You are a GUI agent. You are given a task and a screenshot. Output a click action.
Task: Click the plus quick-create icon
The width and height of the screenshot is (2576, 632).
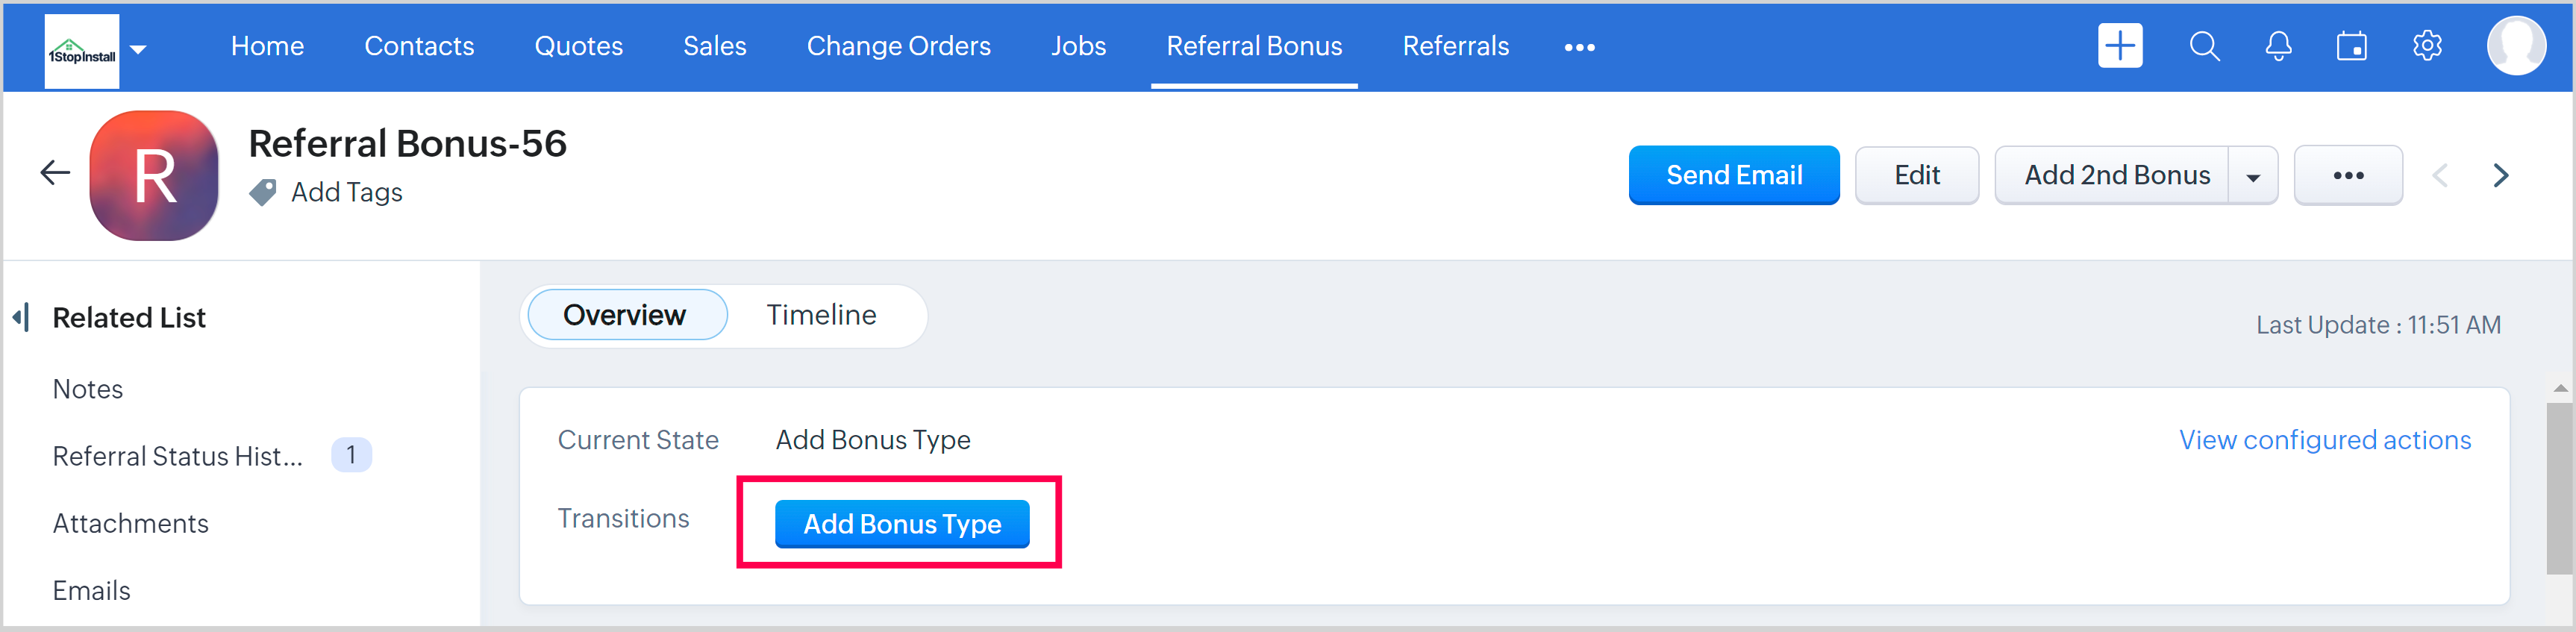coord(2119,46)
